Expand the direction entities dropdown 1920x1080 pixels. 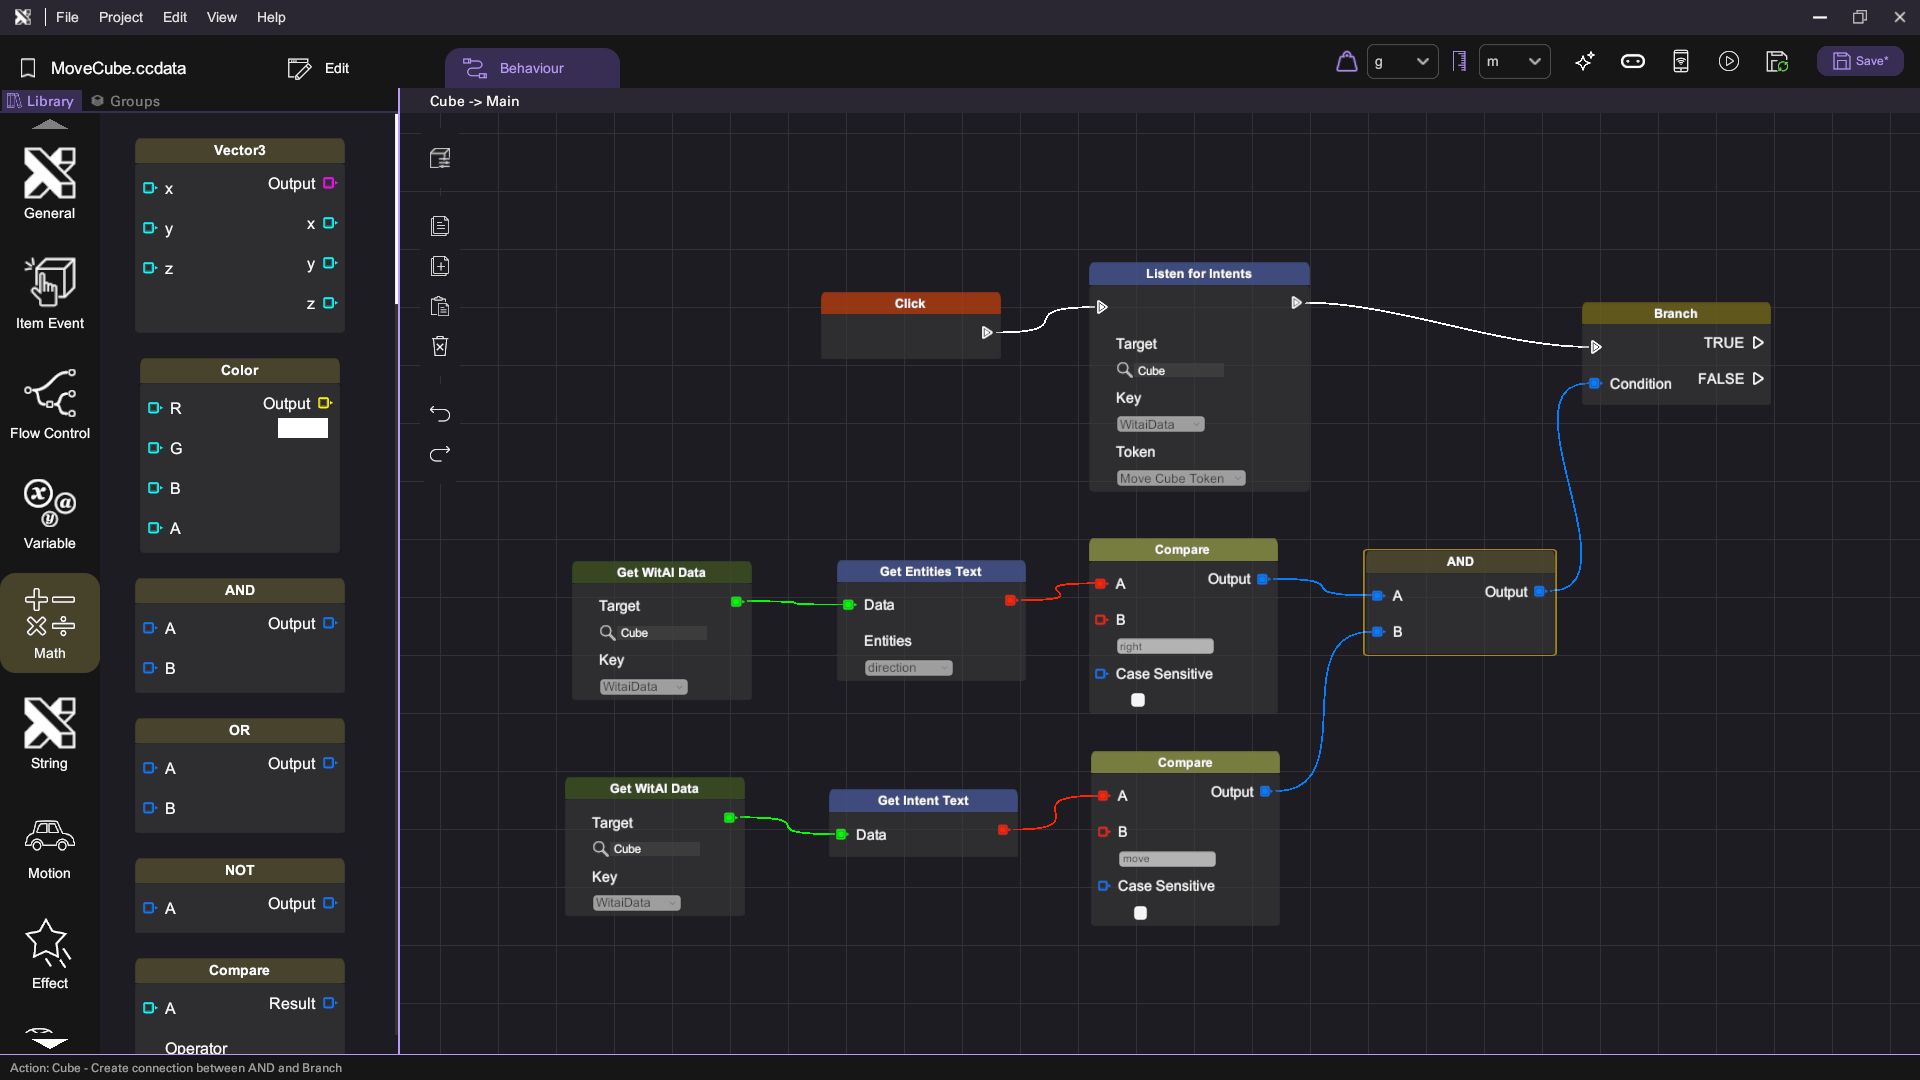(908, 668)
